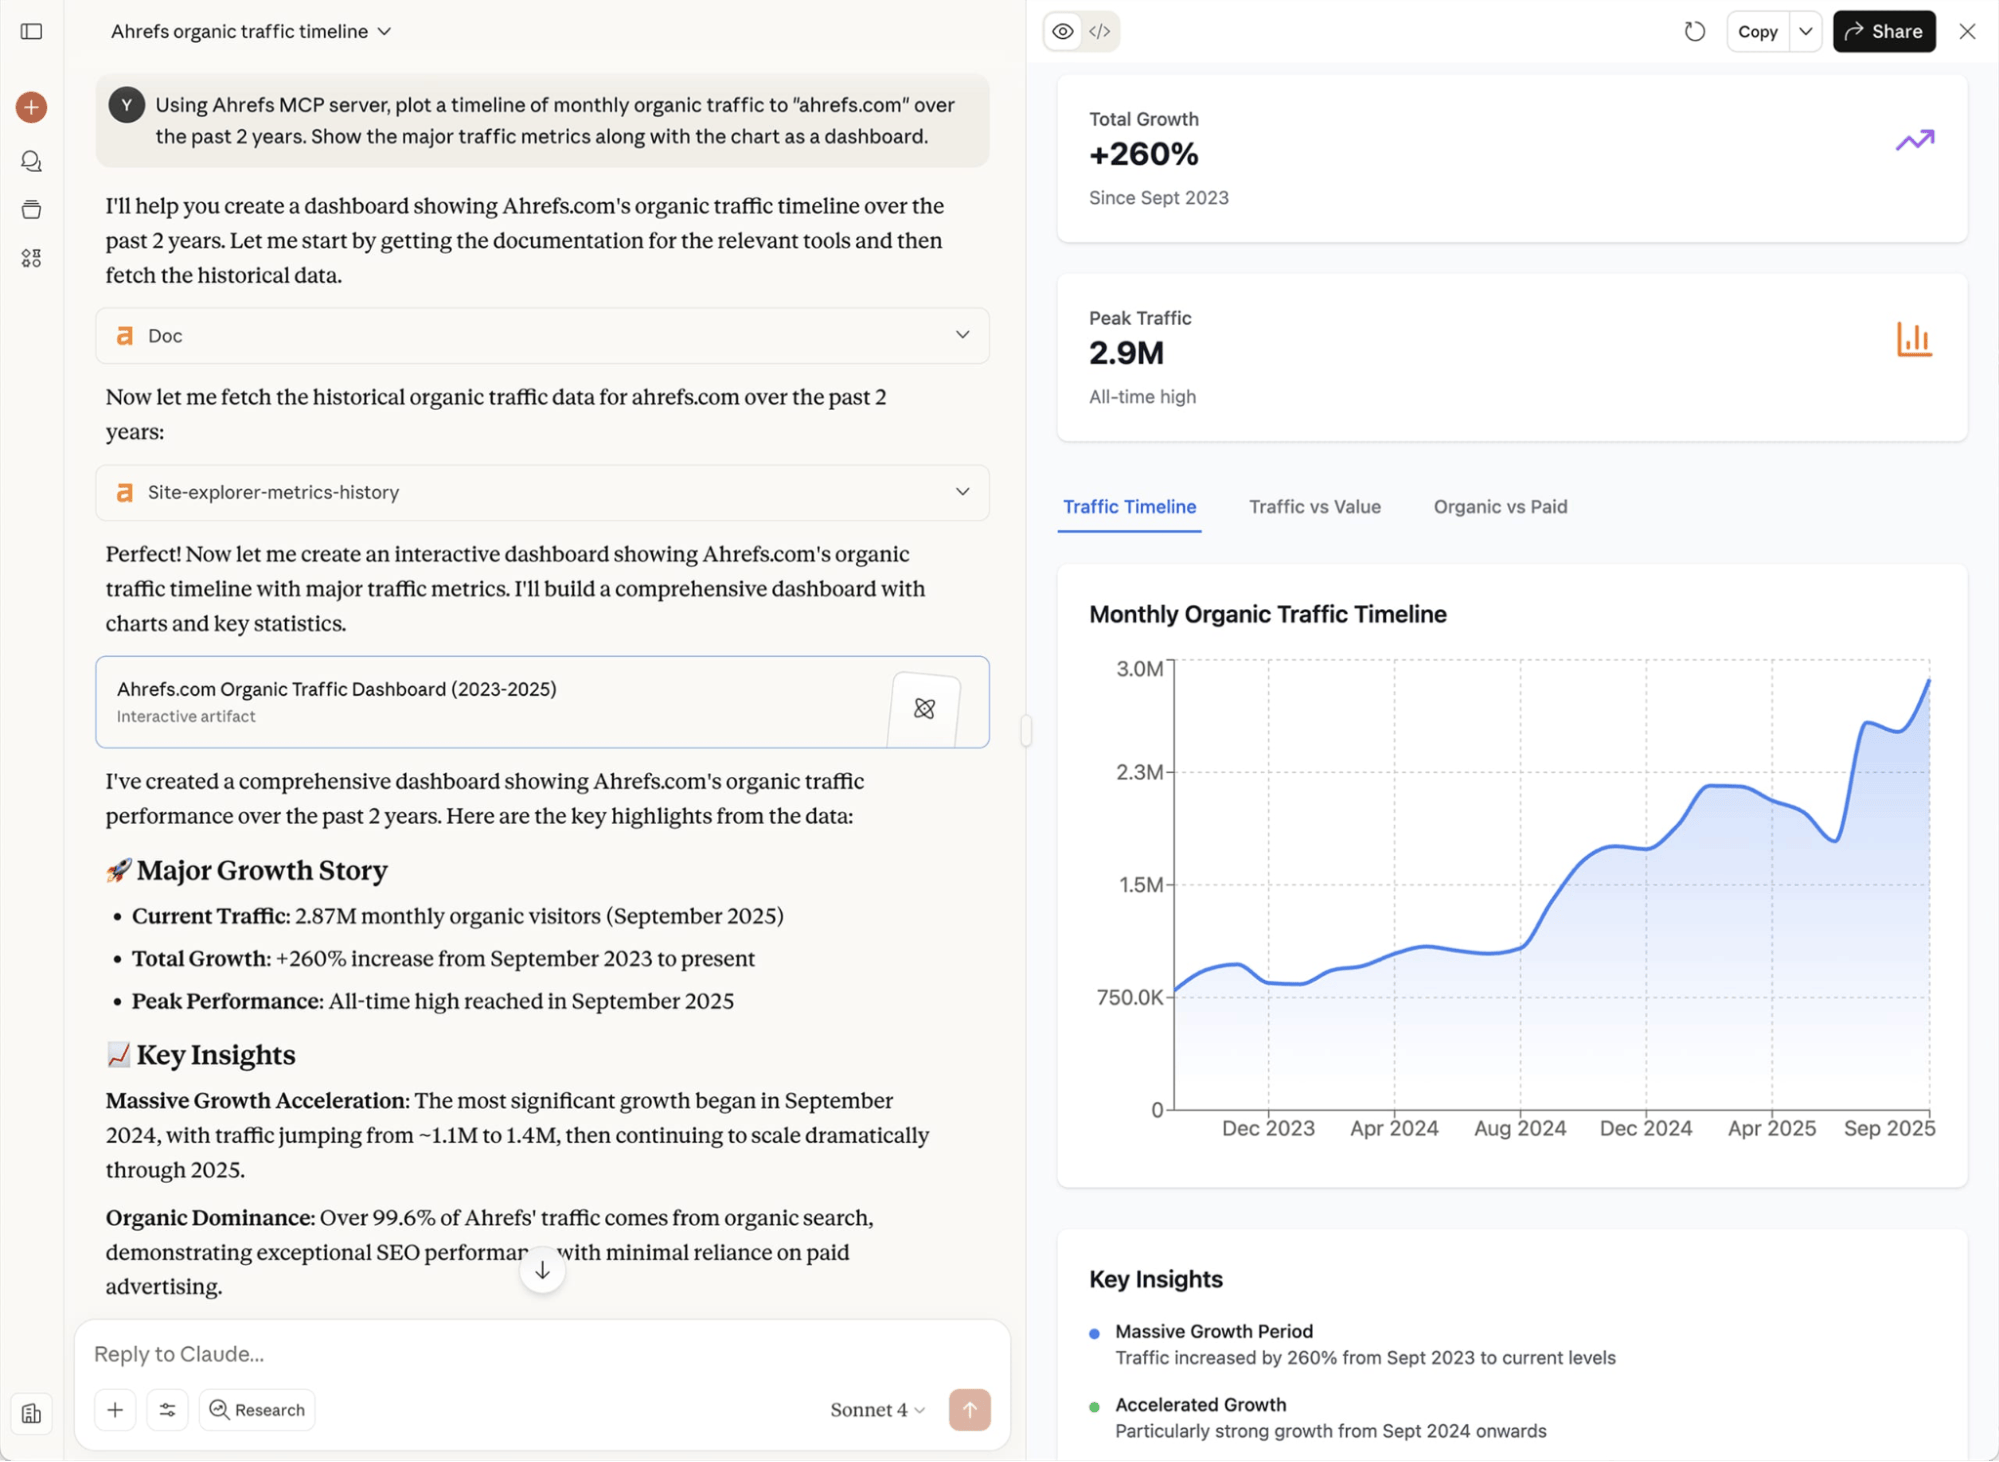
Task: Open the Ahrefs.com Organic Traffic Dashboard artifact card
Action: pos(542,702)
